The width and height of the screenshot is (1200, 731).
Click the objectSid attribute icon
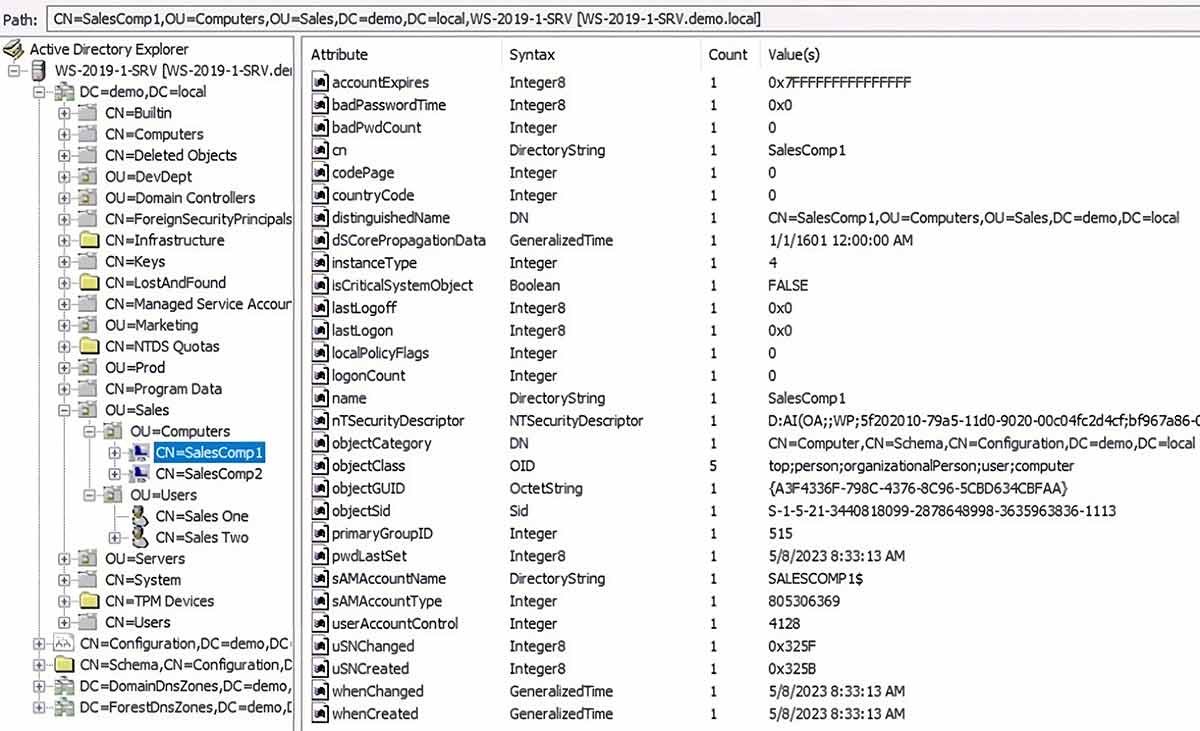coord(320,511)
